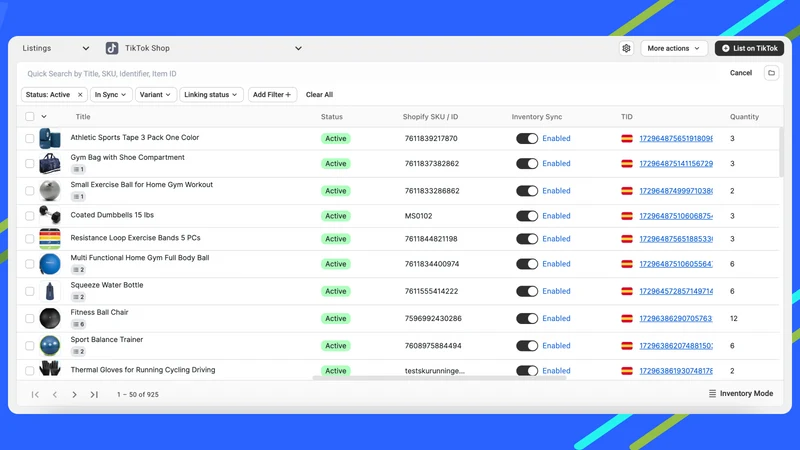Click the Spain flag in Coated Dumbbells row
The height and width of the screenshot is (450, 800).
click(x=627, y=216)
